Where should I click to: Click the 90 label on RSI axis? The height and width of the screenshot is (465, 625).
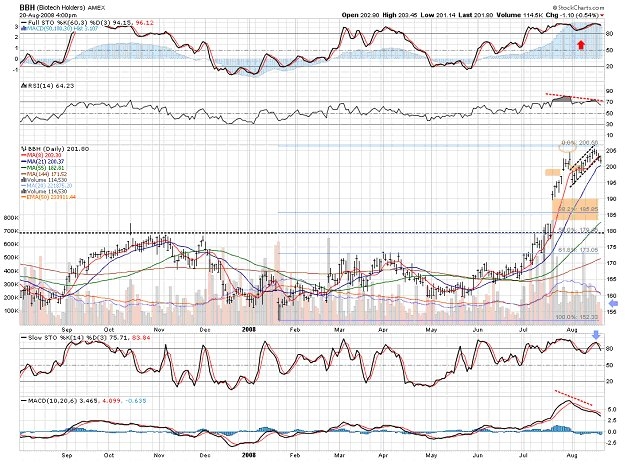point(610,91)
